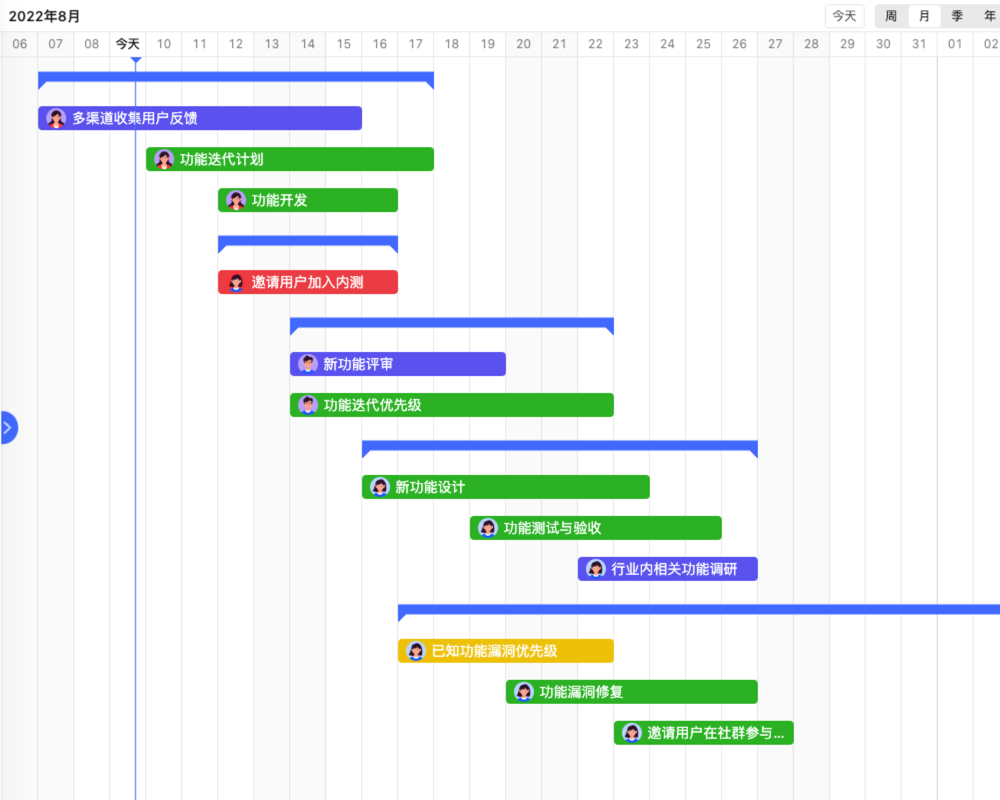Click avatar on 多渠道收集用户反馈 task bar
The width and height of the screenshot is (1000, 800).
coord(56,118)
